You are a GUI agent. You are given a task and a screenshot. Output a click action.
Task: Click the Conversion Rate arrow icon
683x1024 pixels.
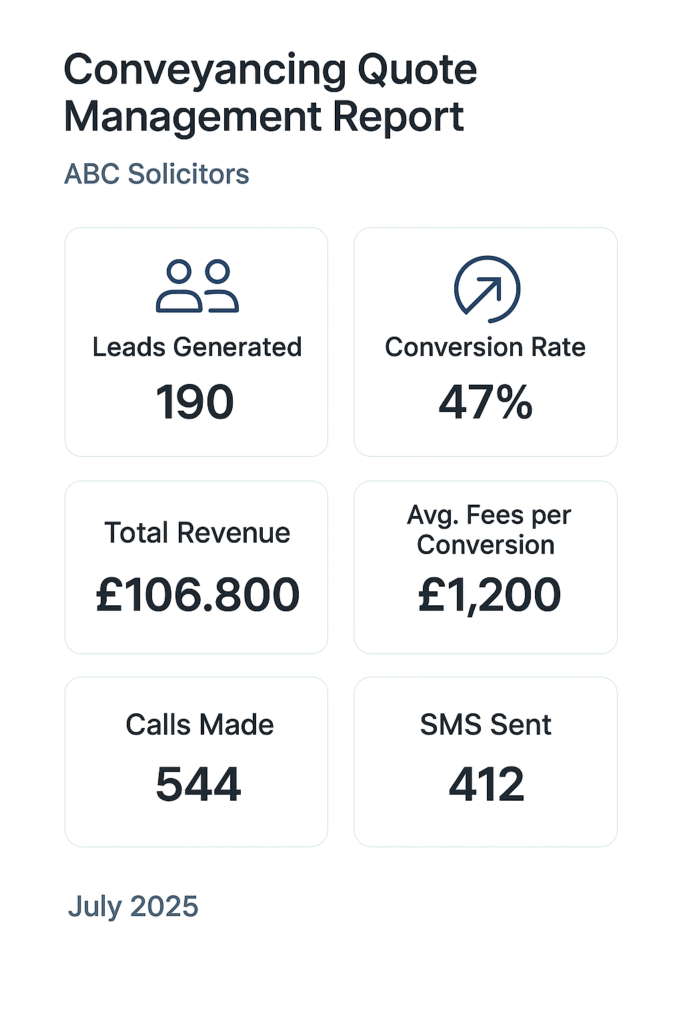pos(487,289)
